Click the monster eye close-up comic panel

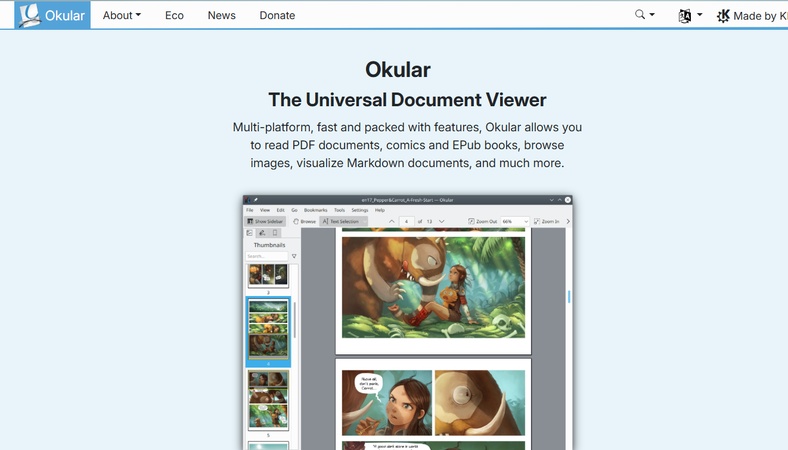tap(480, 403)
